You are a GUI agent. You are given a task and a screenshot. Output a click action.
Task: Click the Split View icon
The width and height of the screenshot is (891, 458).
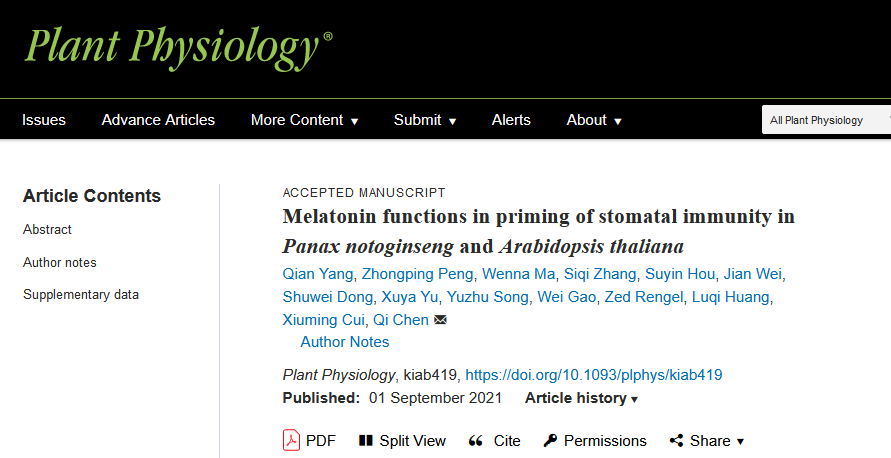365,440
